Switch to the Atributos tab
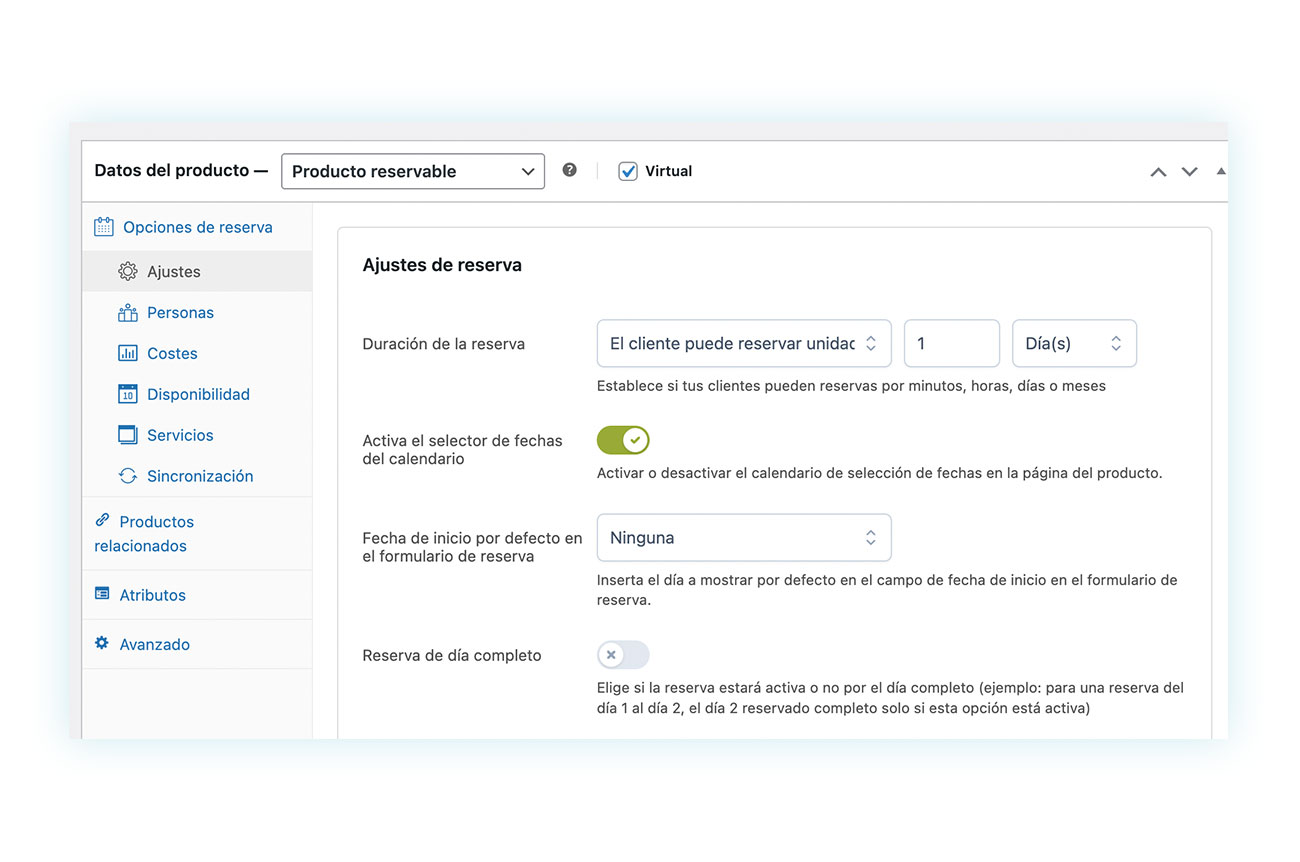This screenshot has width=1300, height=862. click(152, 594)
